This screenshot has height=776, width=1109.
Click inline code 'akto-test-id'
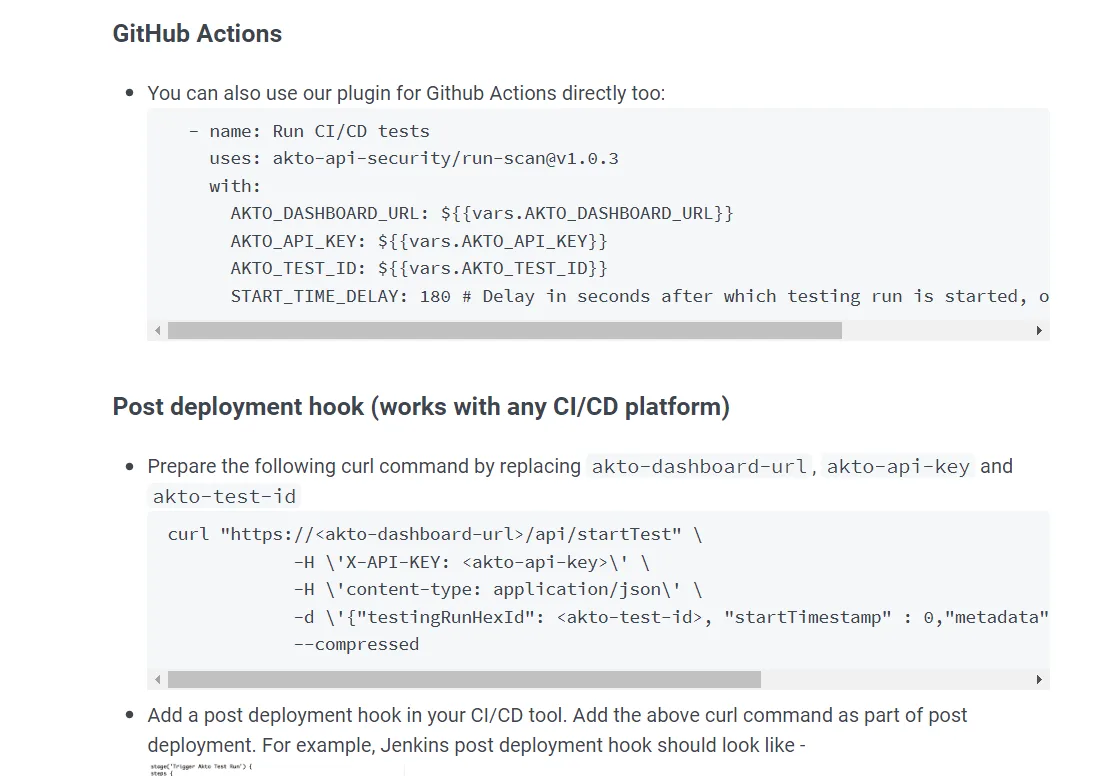click(x=224, y=497)
